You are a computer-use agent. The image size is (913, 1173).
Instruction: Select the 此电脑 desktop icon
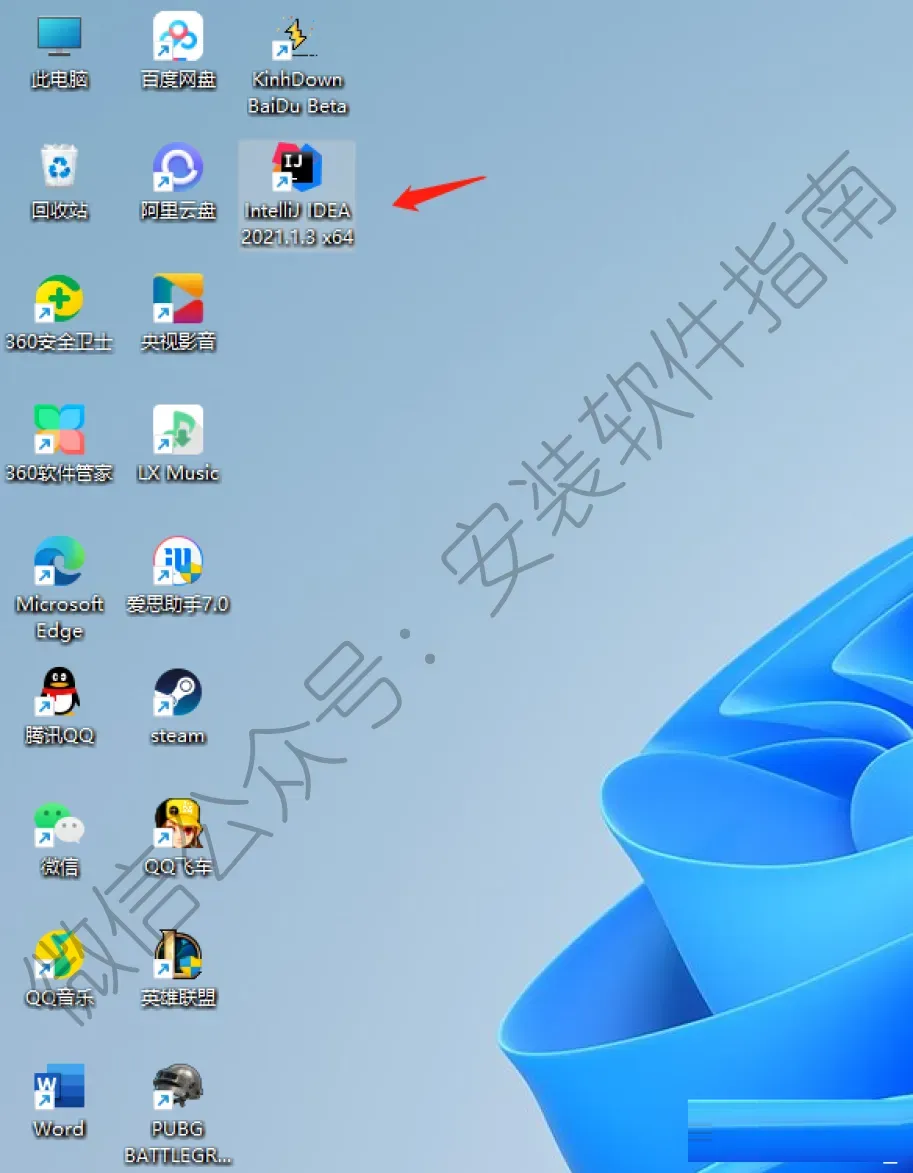(x=59, y=37)
